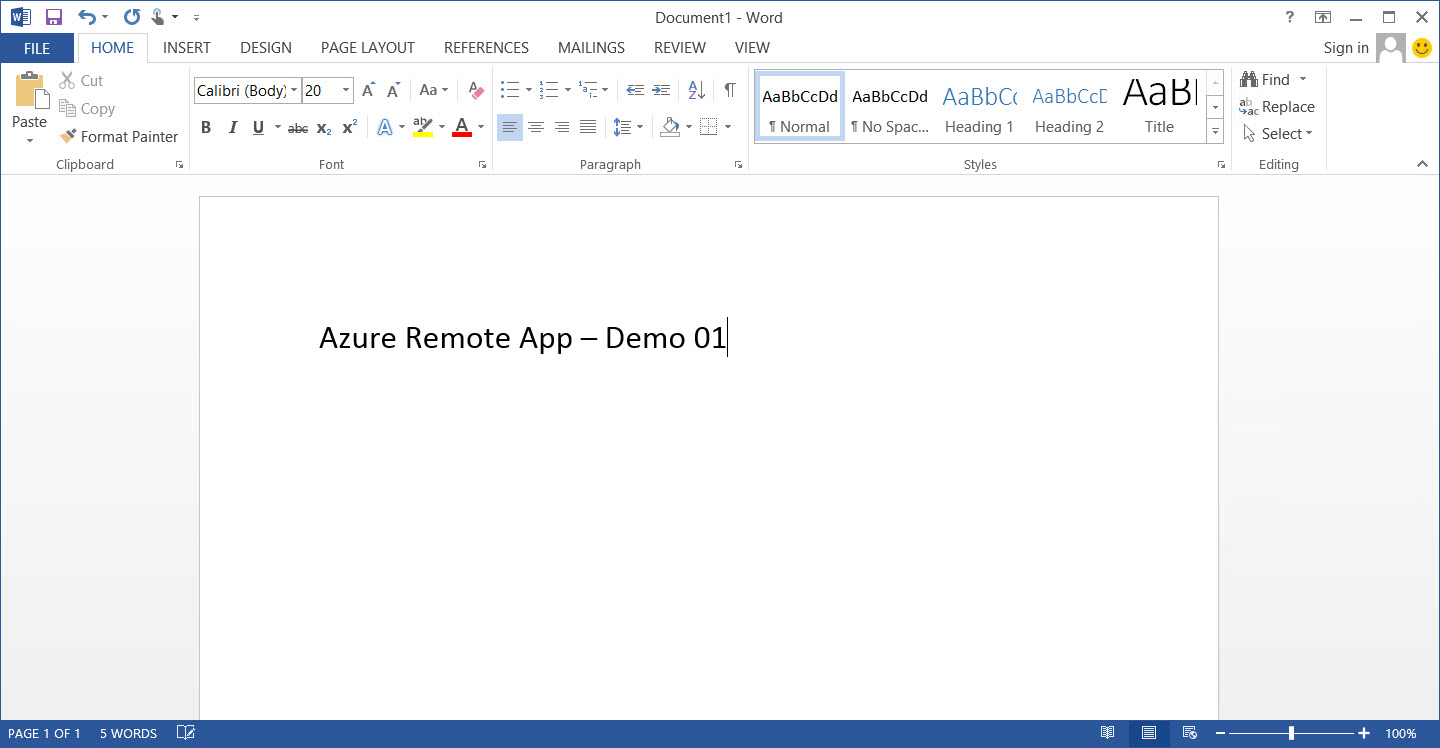
Task: Click the Clear Formatting eraser icon
Action: 476,91
